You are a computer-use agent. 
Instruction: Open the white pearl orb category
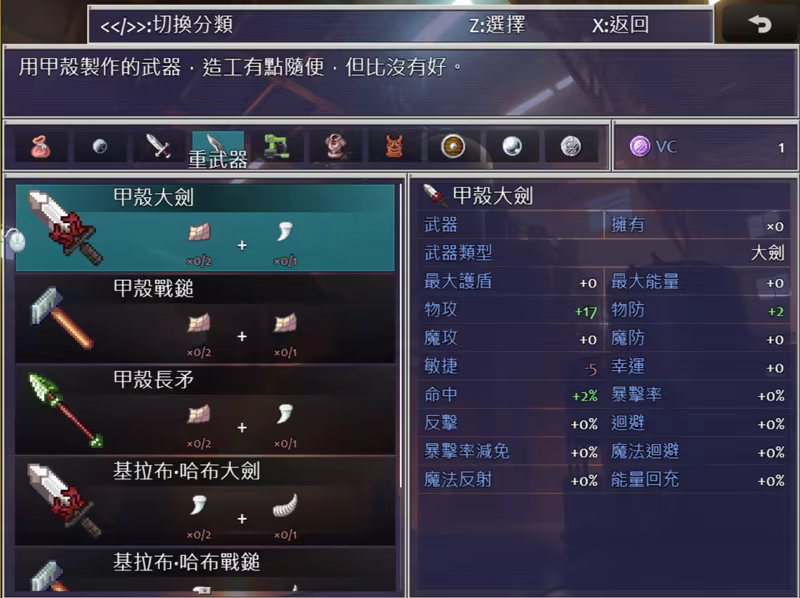[x=512, y=147]
